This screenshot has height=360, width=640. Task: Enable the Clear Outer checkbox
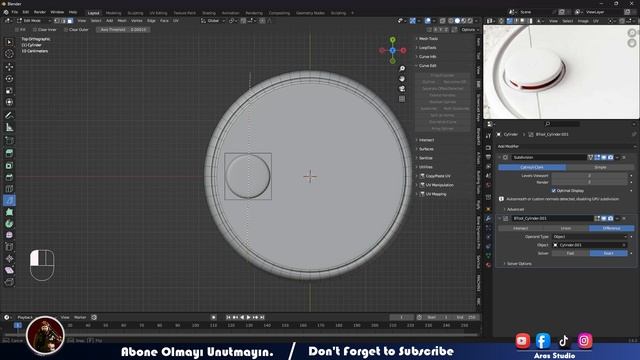(66, 30)
